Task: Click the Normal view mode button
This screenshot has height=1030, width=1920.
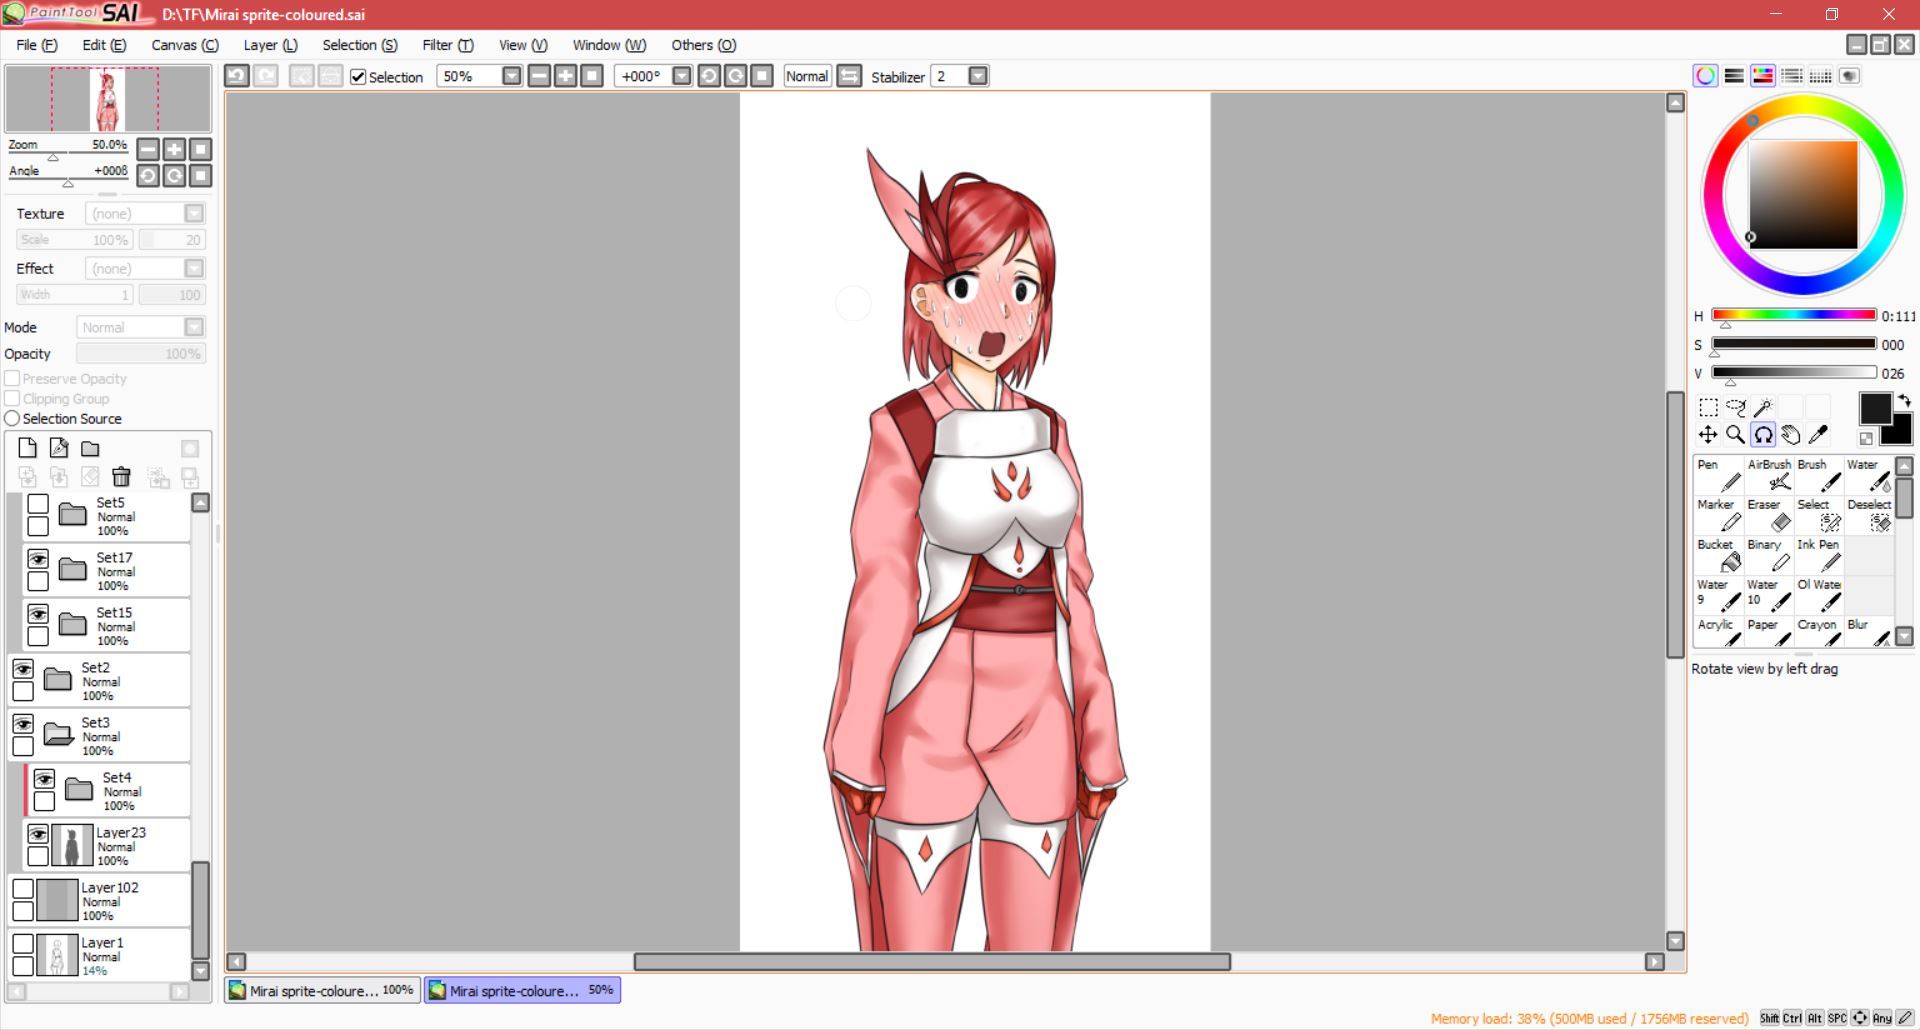Action: 806,76
